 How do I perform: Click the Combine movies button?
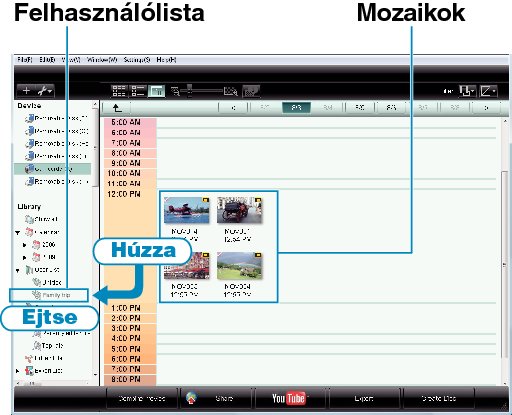[142, 398]
